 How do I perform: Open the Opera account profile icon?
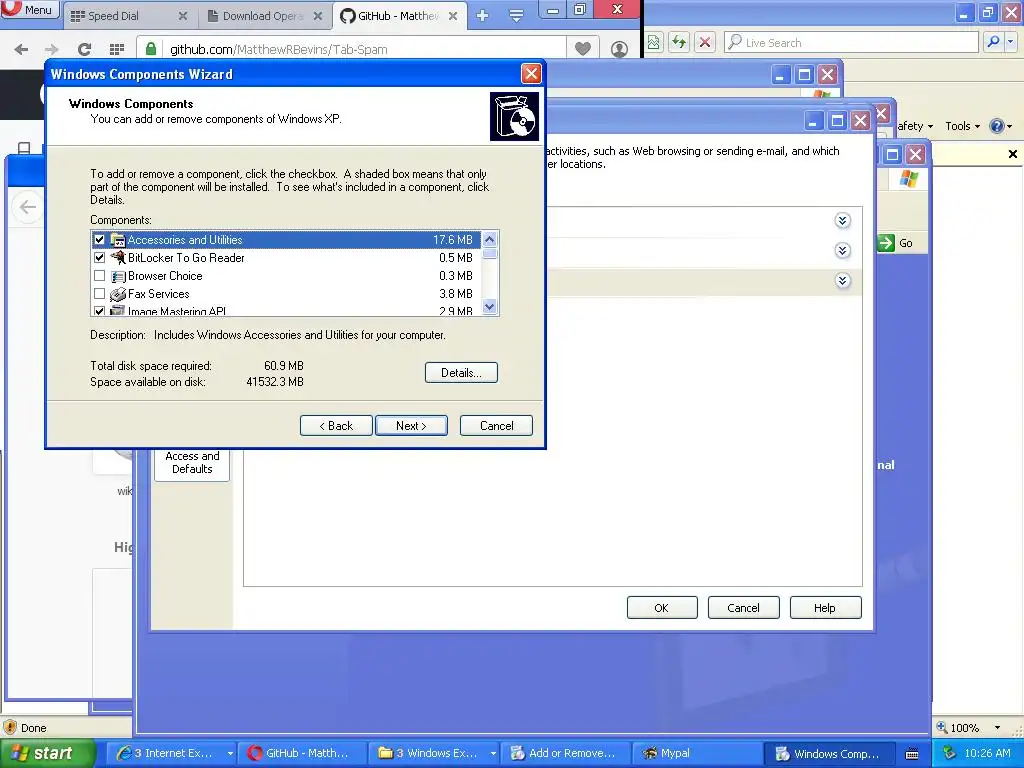[x=619, y=49]
